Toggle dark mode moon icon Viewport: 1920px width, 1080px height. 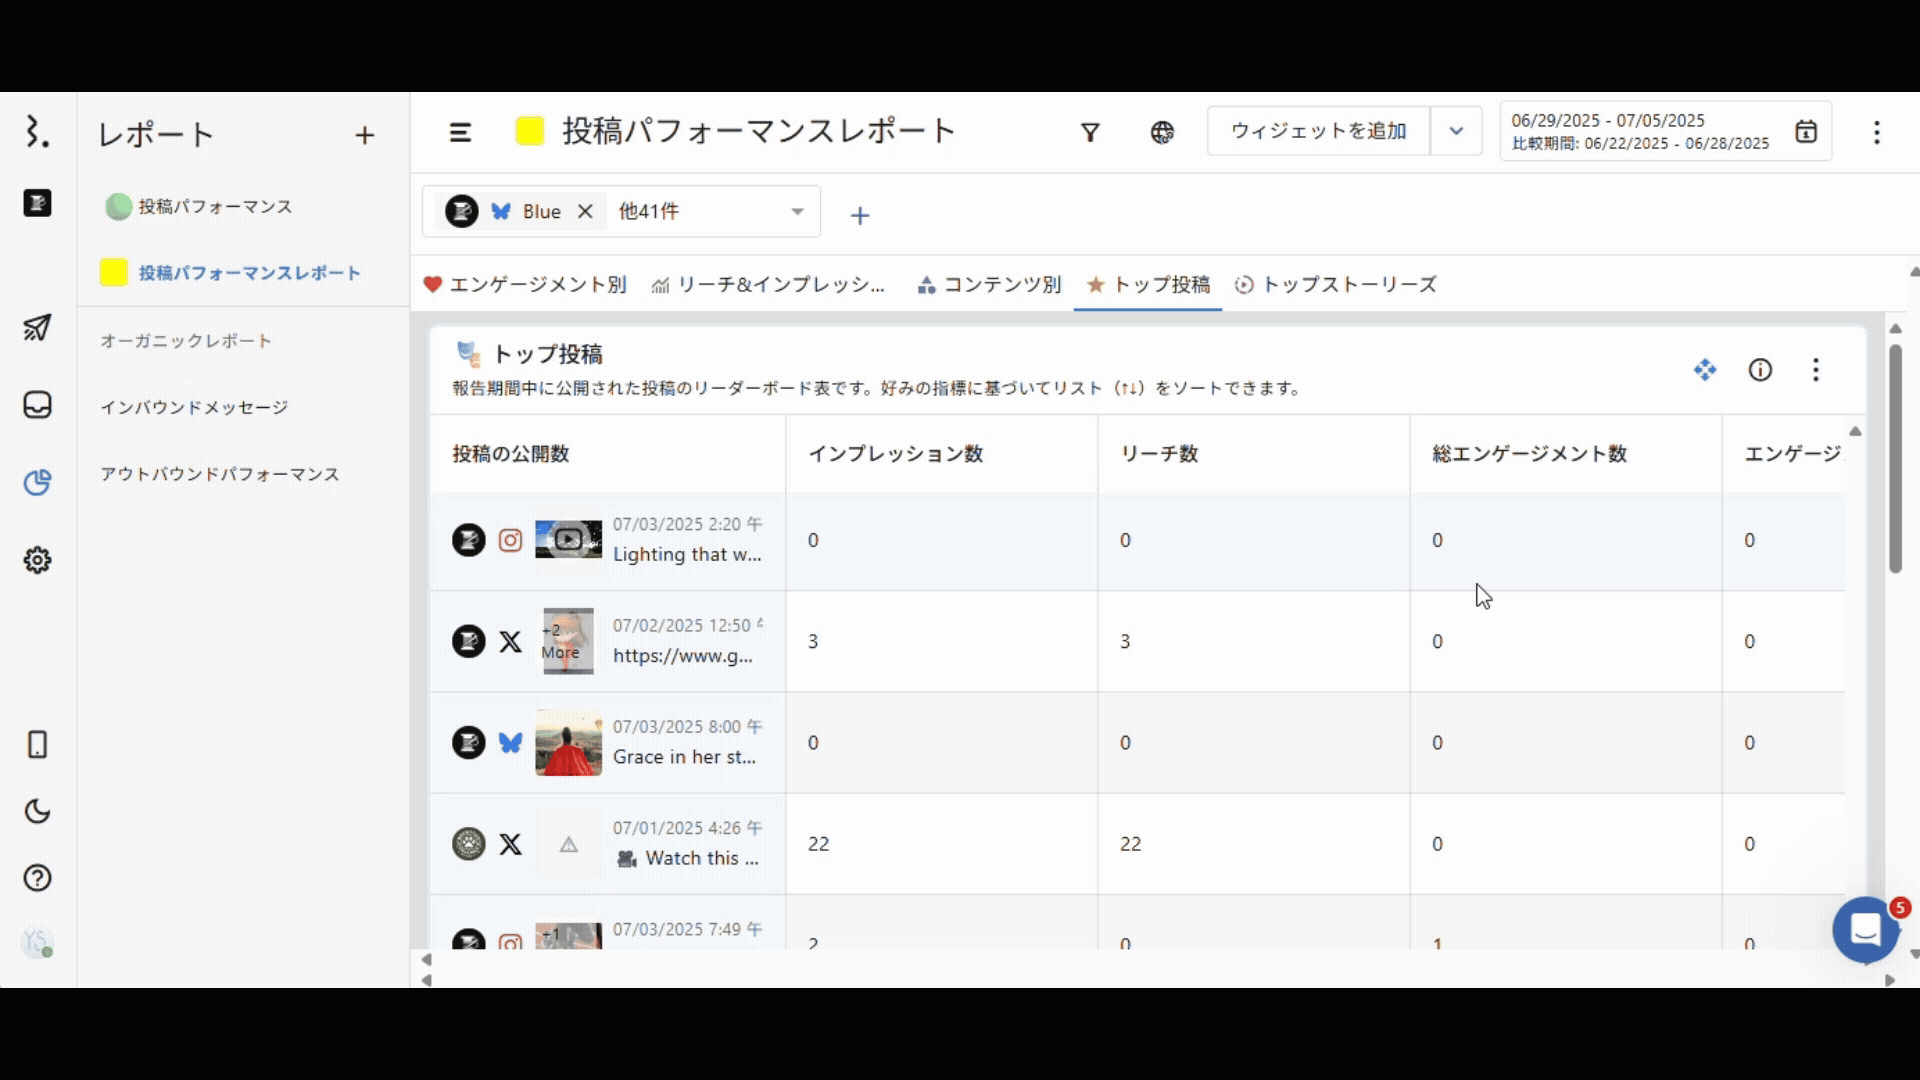pyautogui.click(x=37, y=811)
